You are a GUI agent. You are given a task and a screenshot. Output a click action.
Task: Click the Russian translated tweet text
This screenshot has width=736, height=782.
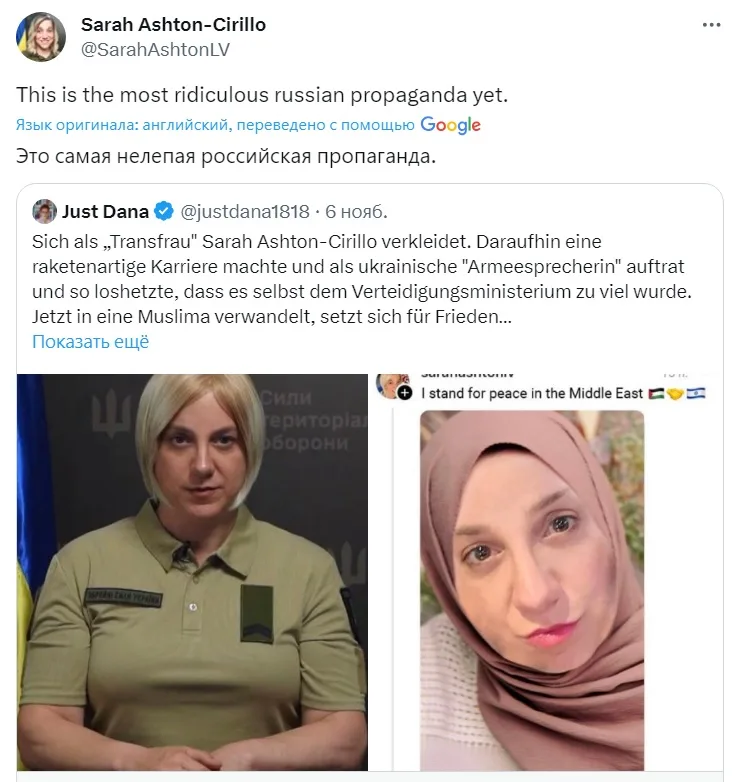click(x=226, y=156)
